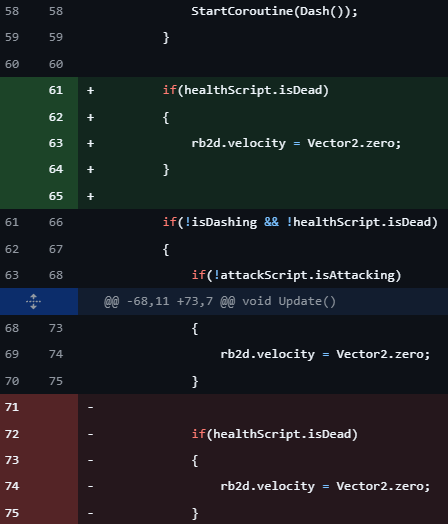Select added line number 63
The image size is (448, 524).
coord(56,143)
